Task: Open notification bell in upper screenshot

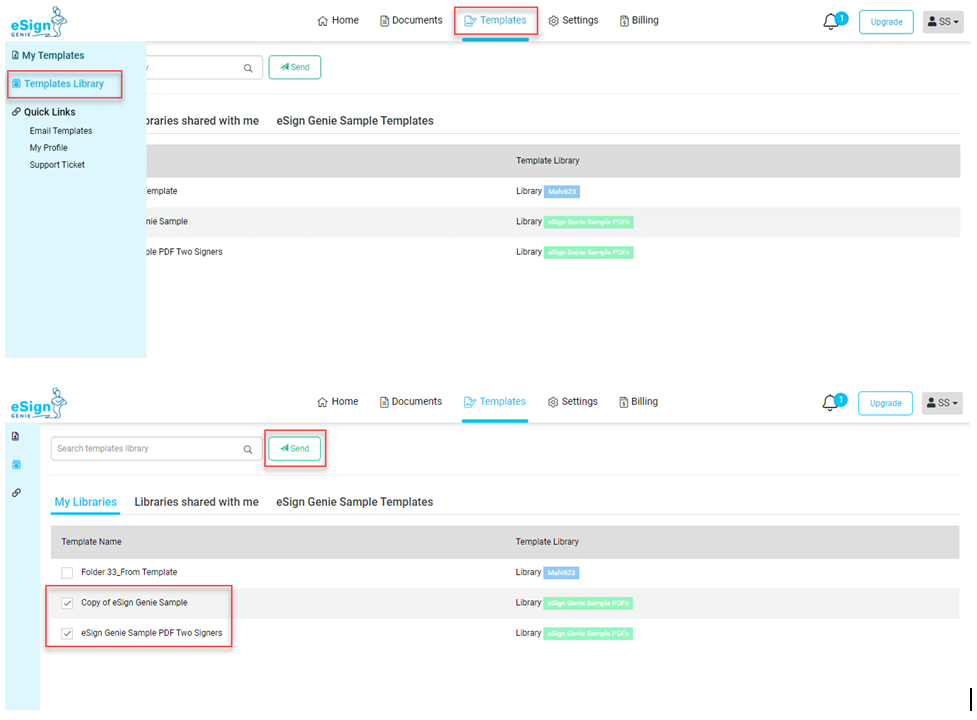Action: 831,22
